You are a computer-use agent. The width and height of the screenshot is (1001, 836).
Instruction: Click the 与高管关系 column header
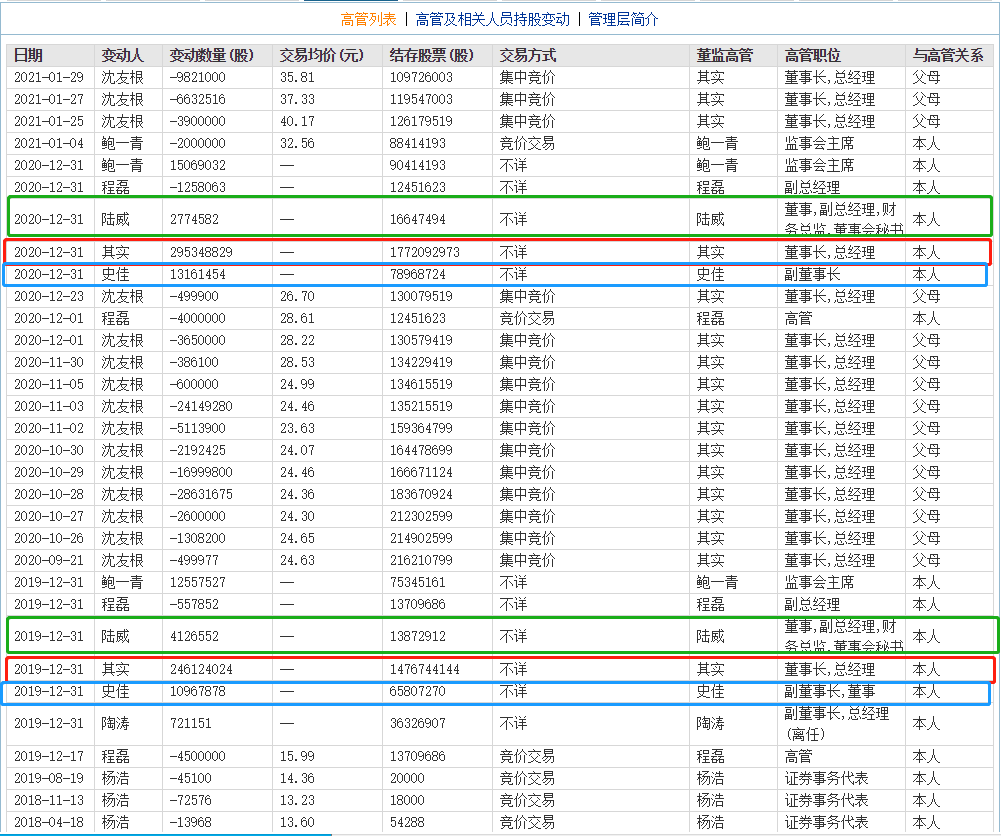click(x=948, y=56)
